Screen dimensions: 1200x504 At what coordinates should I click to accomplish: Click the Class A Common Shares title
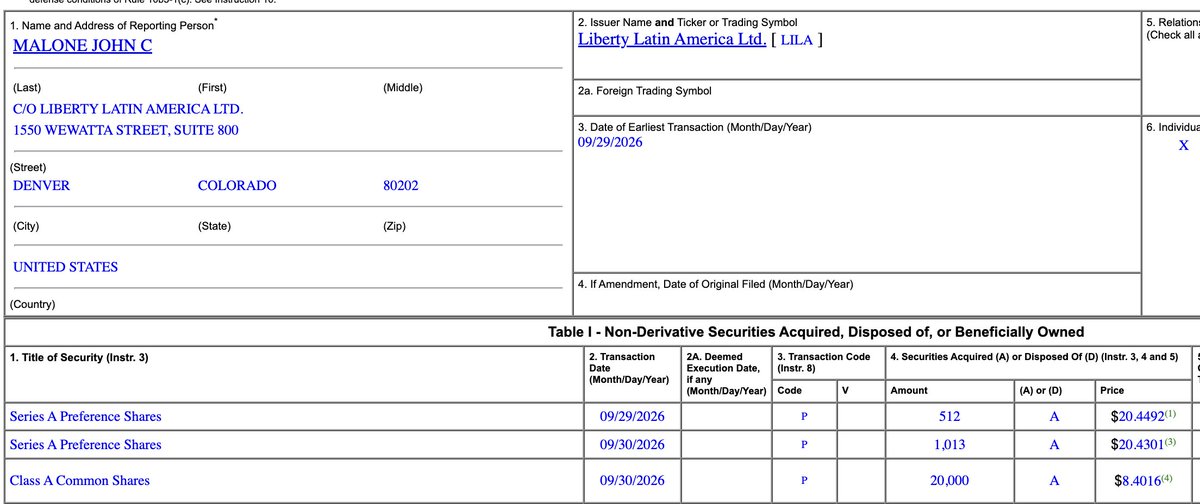(x=80, y=480)
